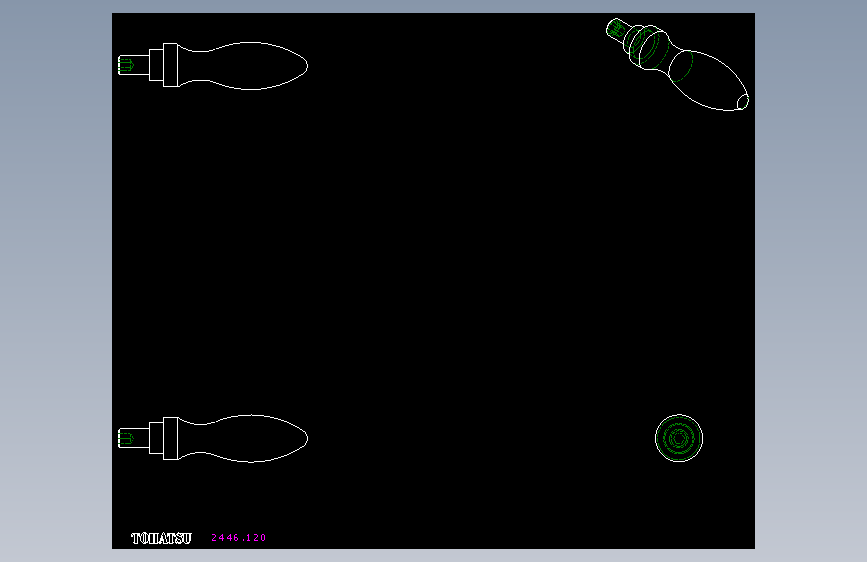
Task: Select the magenta "2446.120" part number
Action: pyautogui.click(x=238, y=538)
